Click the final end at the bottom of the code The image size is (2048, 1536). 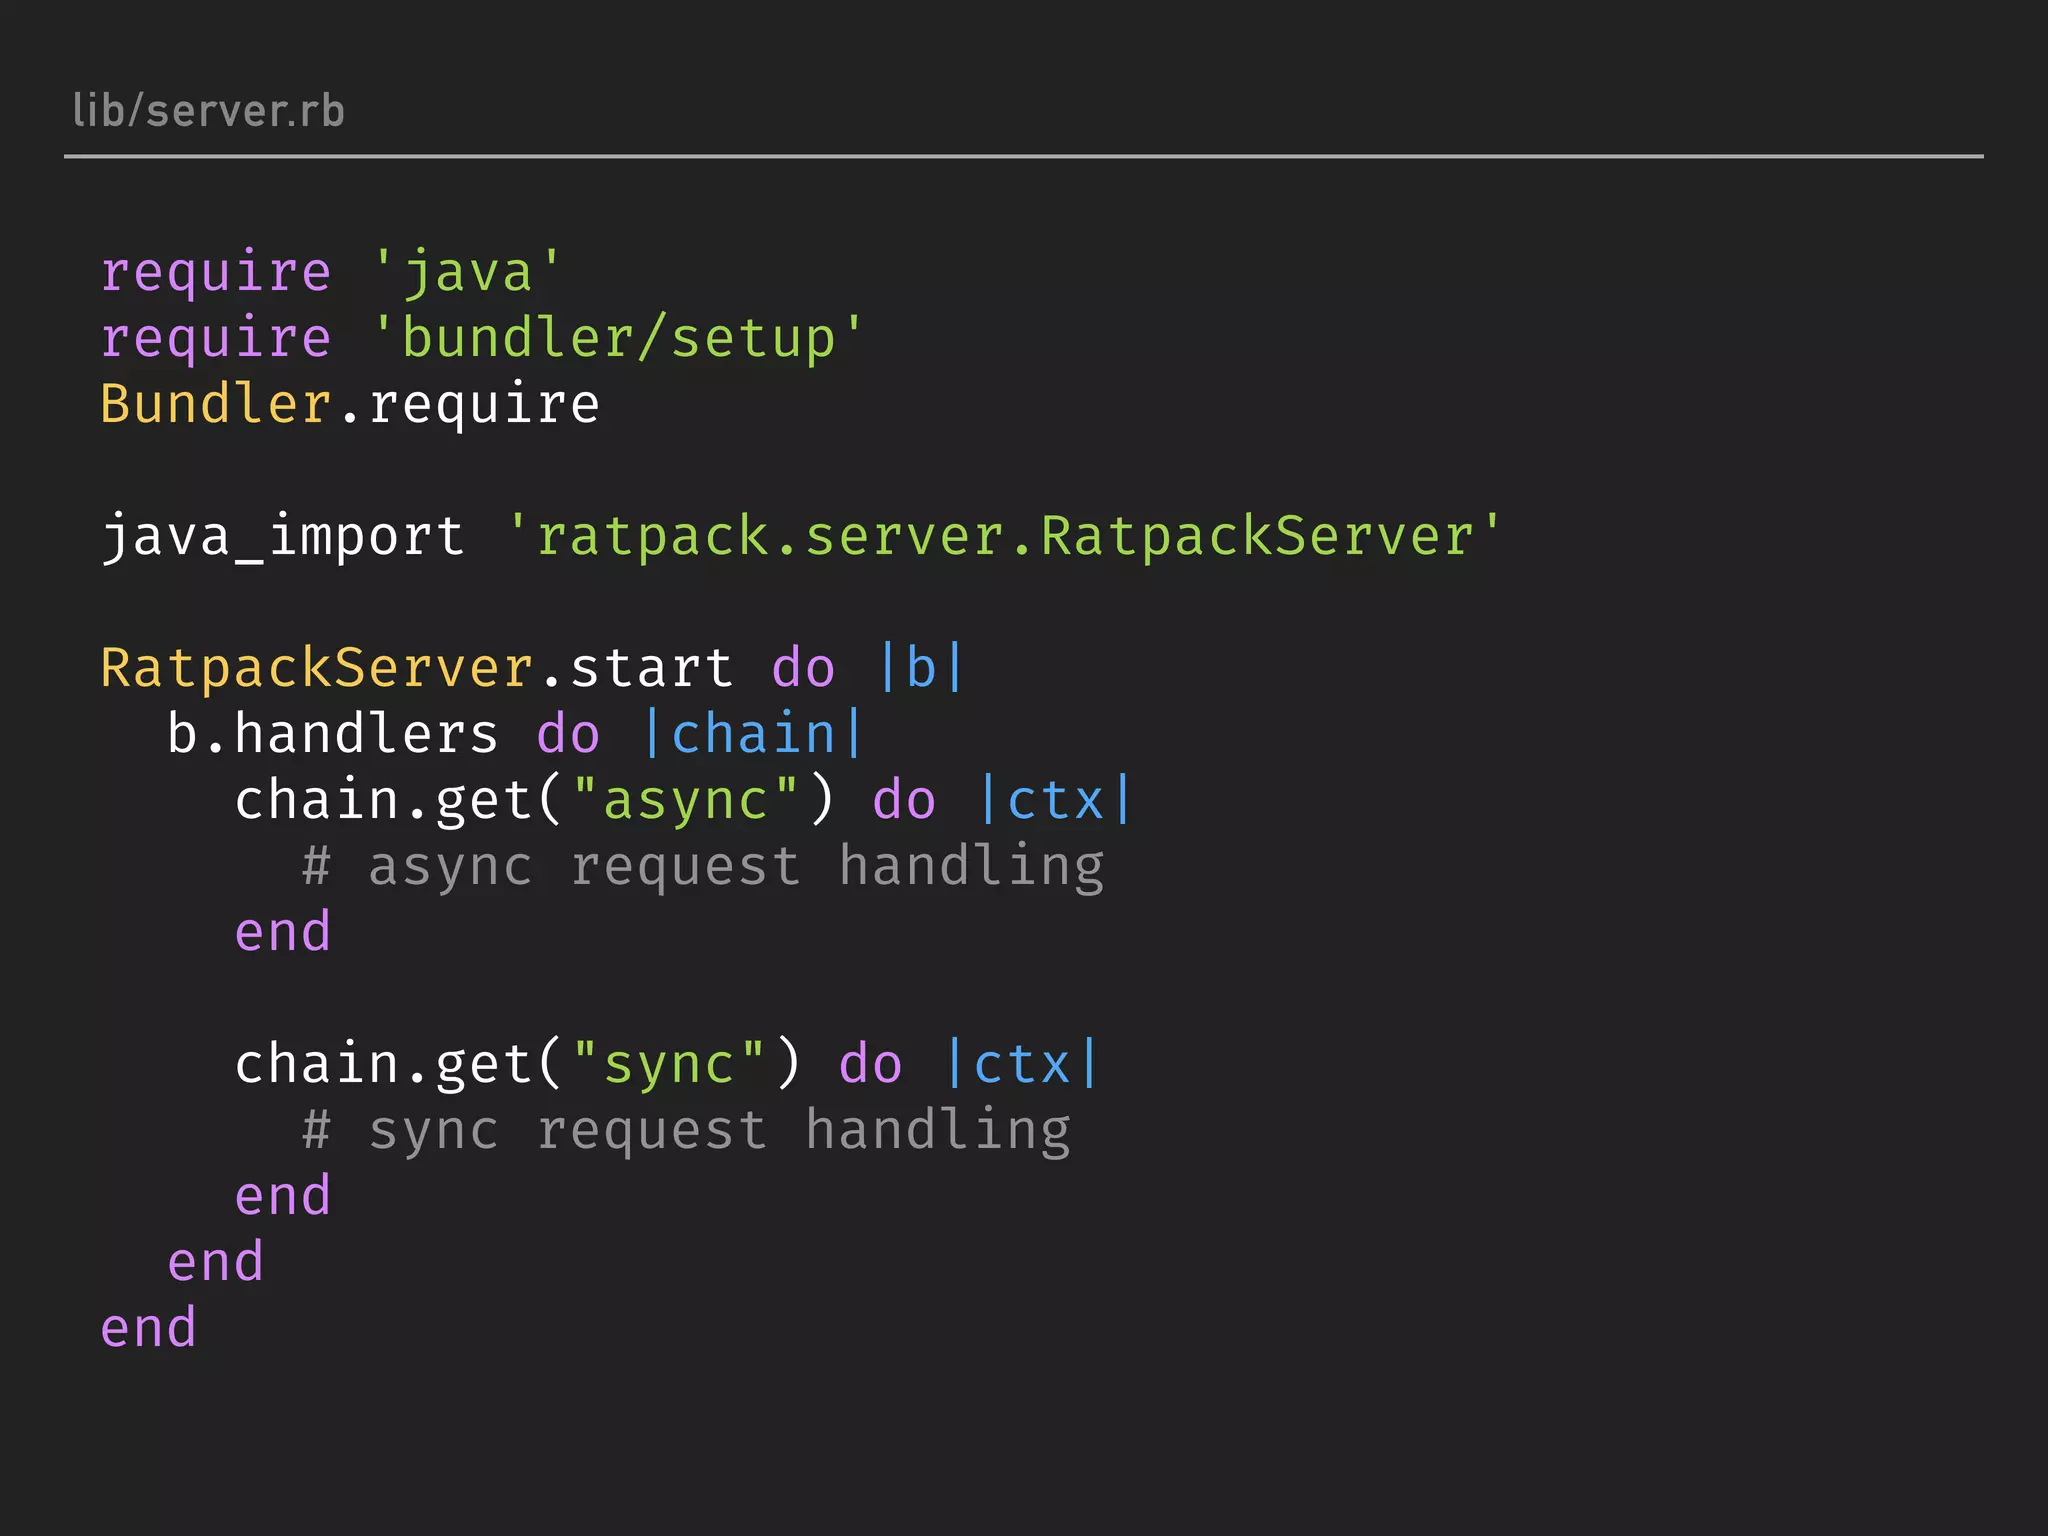pyautogui.click(x=149, y=1328)
